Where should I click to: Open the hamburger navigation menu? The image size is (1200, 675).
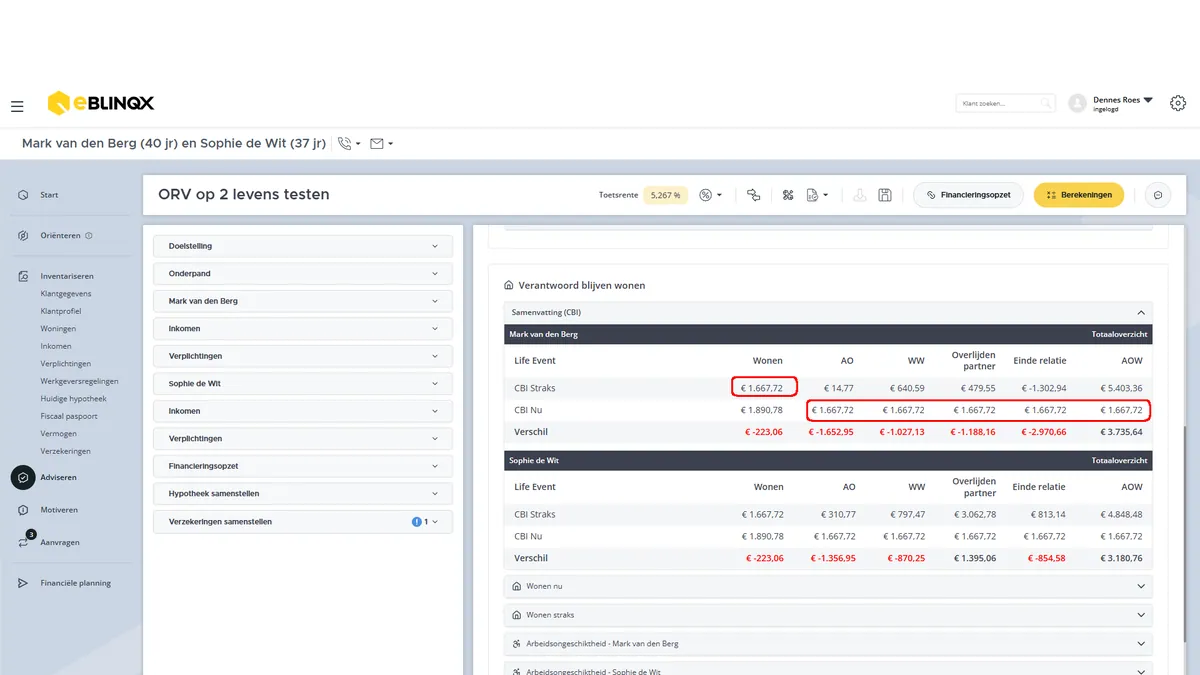click(17, 106)
